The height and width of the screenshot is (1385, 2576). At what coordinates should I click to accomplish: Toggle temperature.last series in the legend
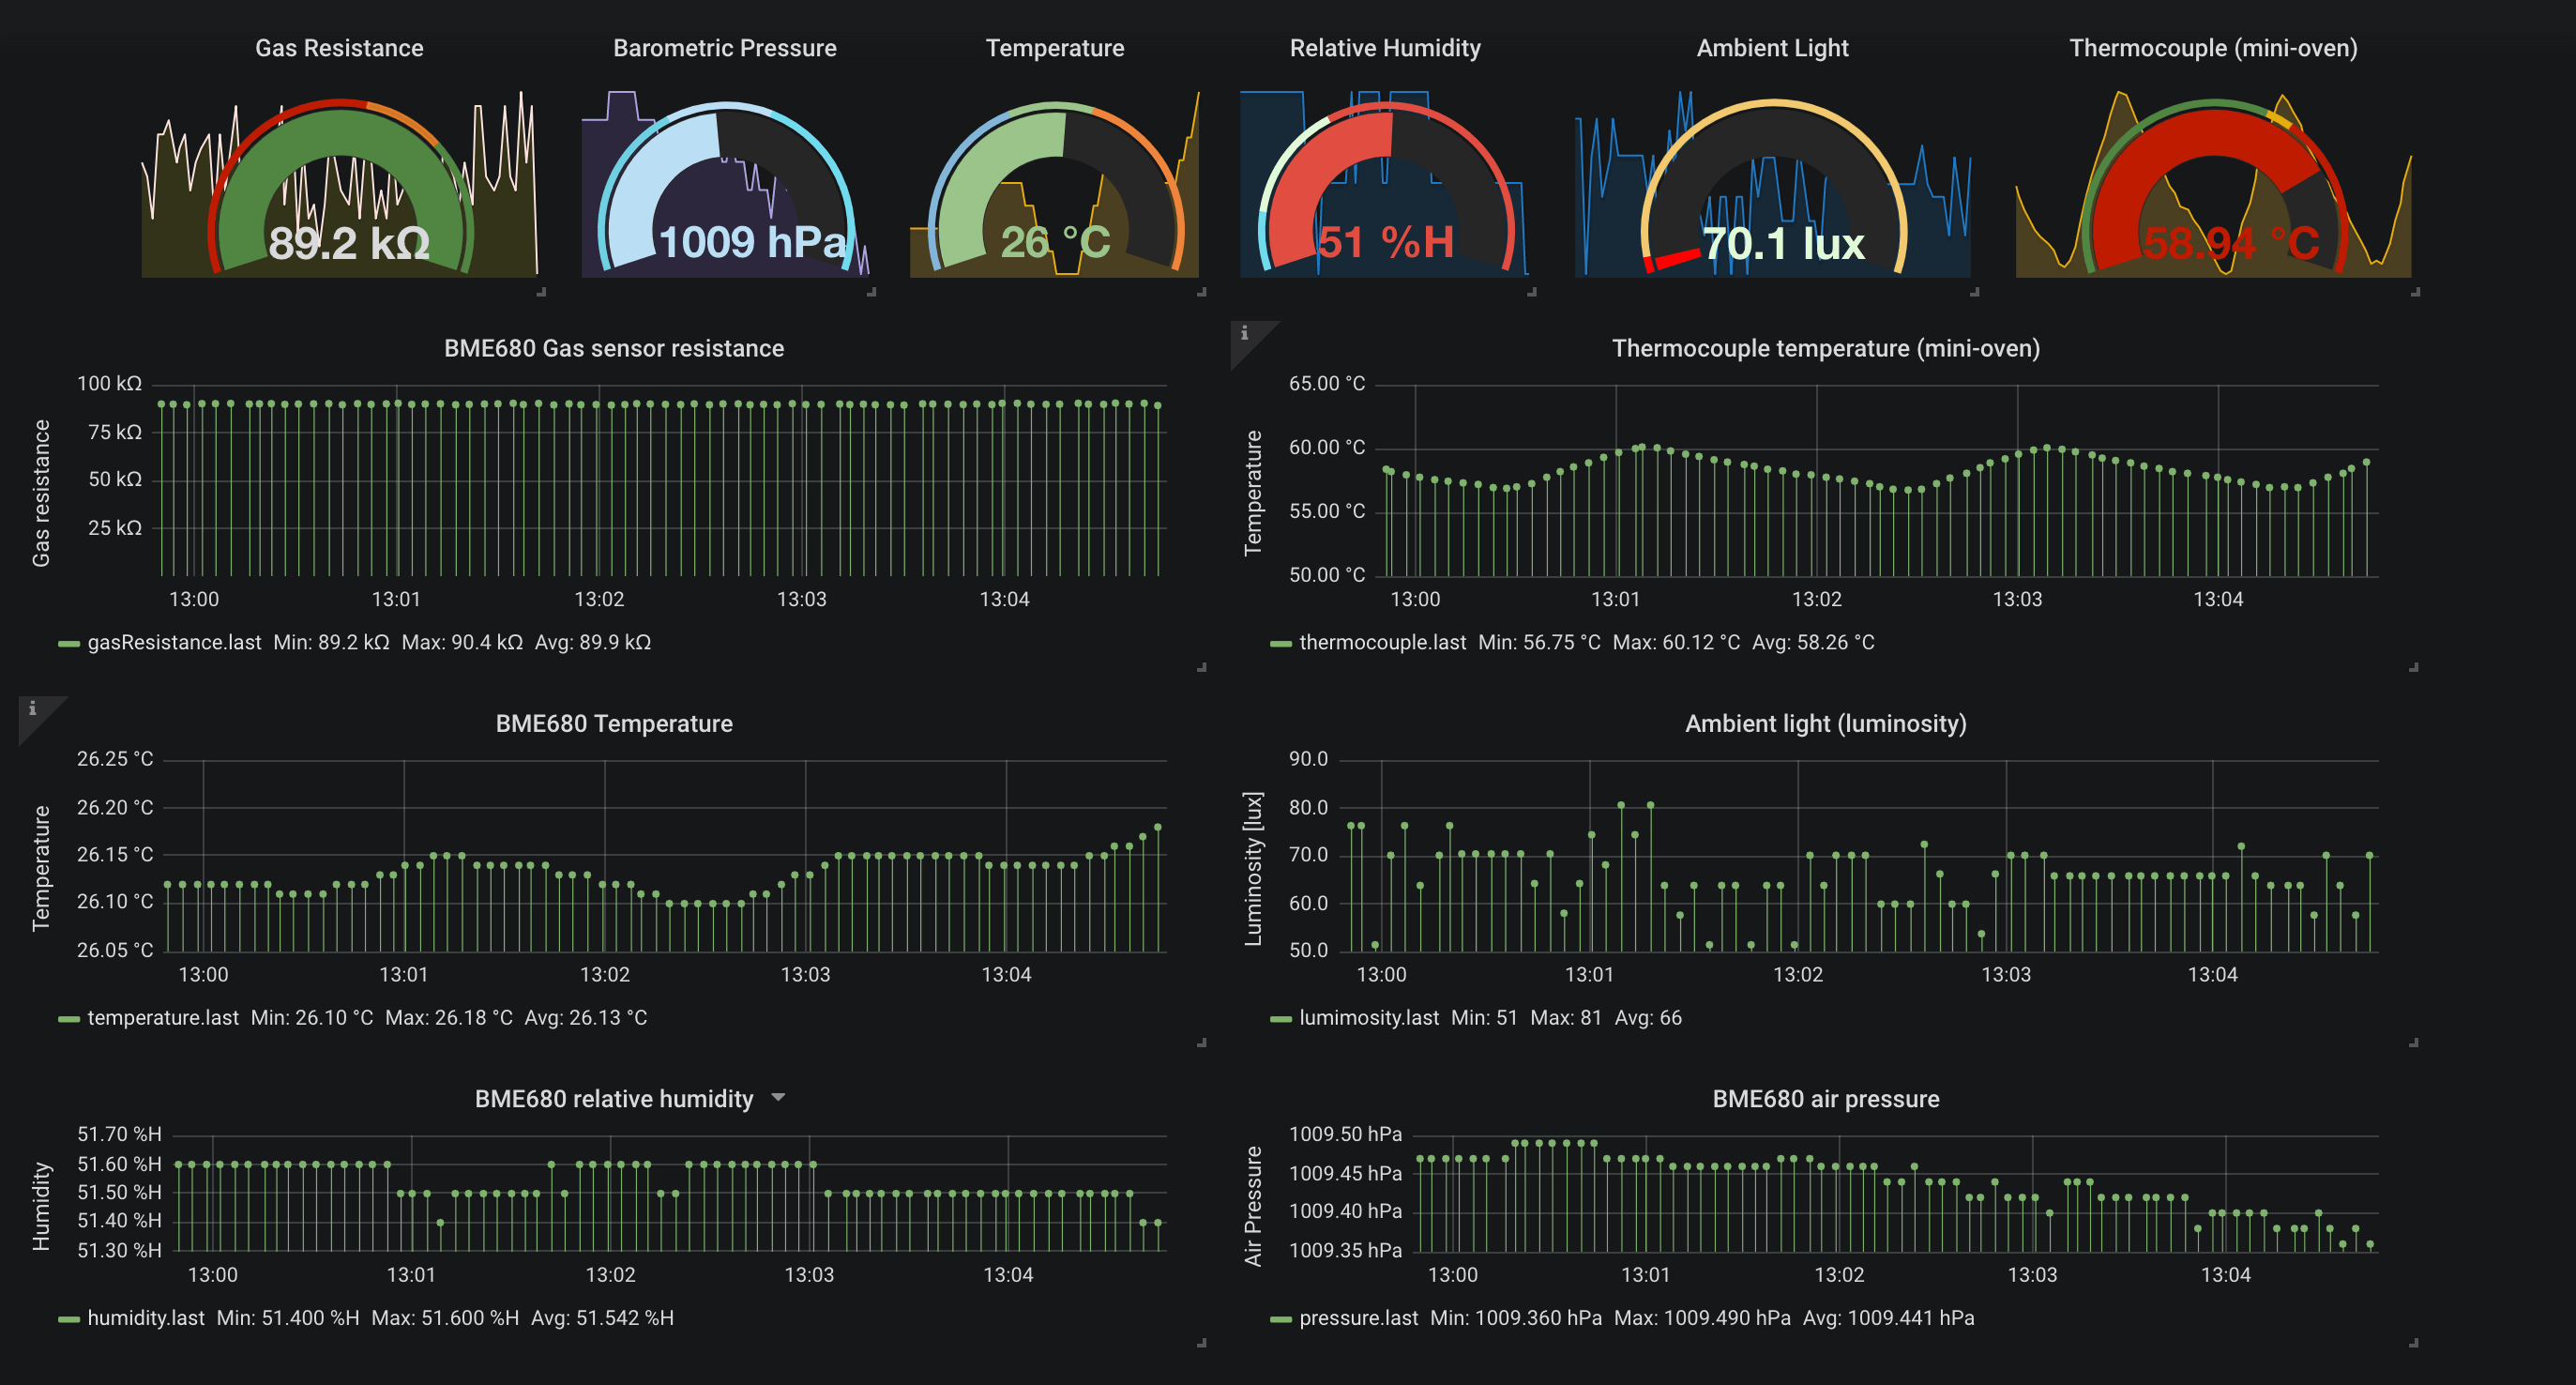163,1017
